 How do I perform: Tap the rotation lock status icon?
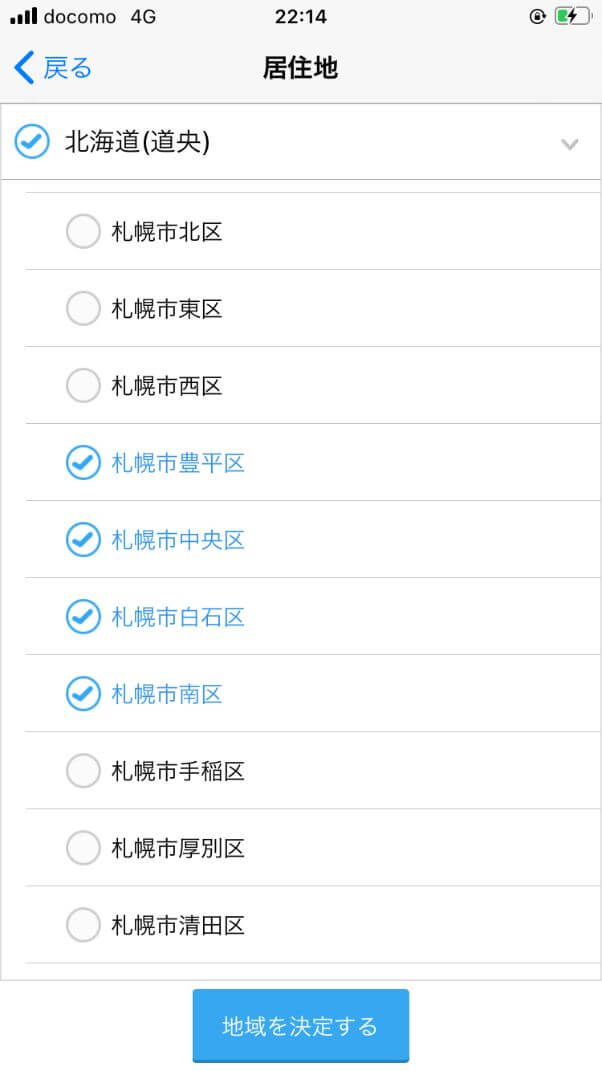539,16
